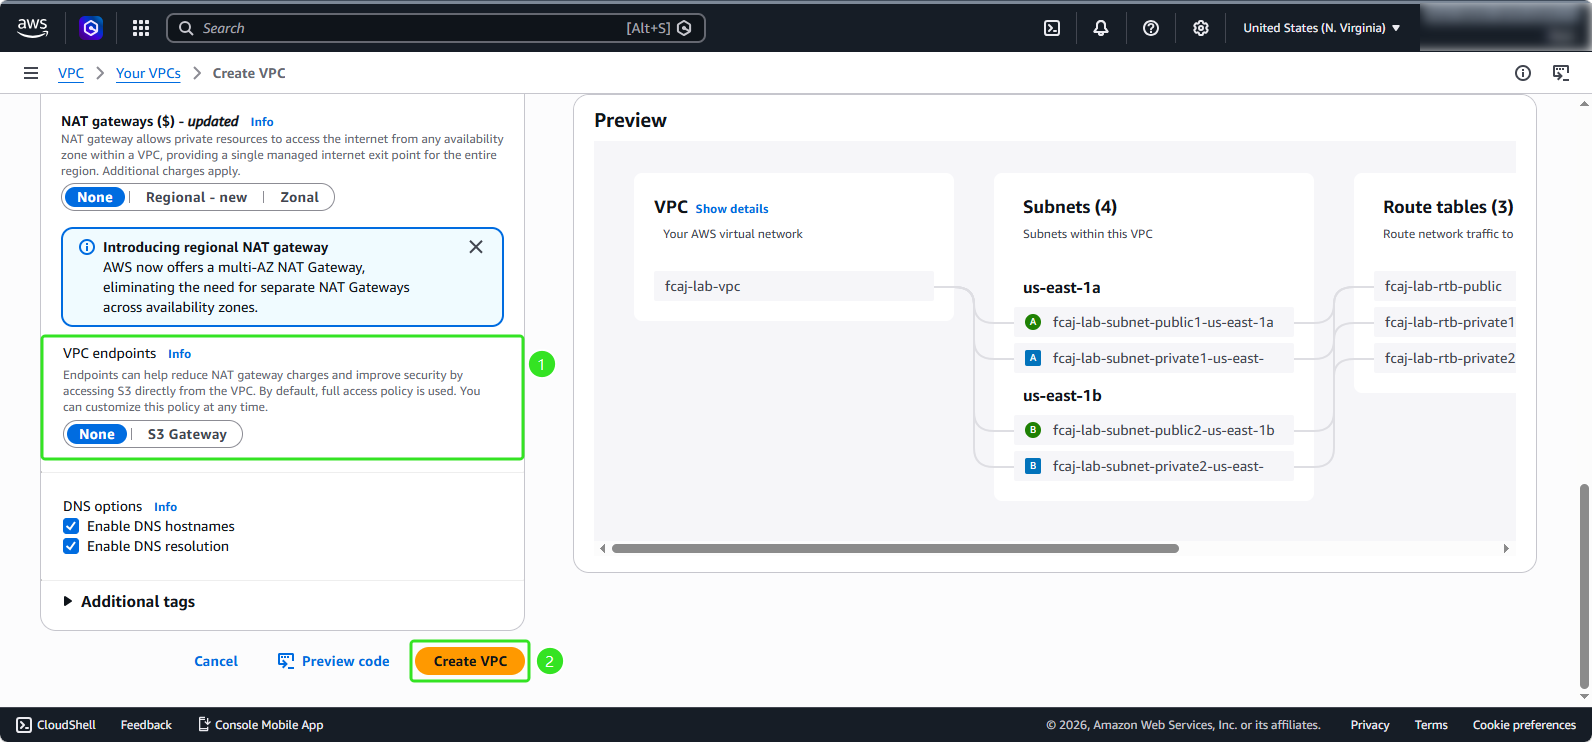This screenshot has height=742, width=1592.
Task: Open Feedback in the footer
Action: click(146, 725)
